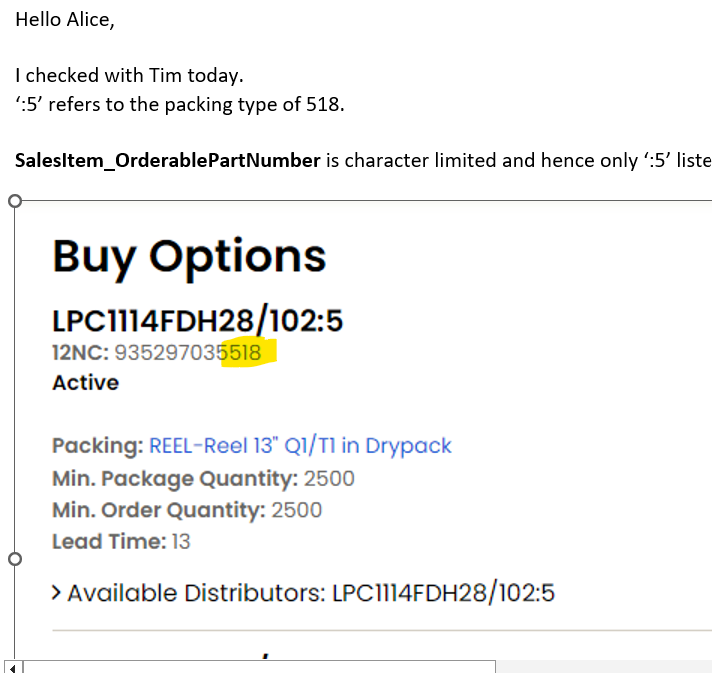Click the "I checked with Tim today" sentence
This screenshot has width=712, height=673.
pyautogui.click(x=129, y=75)
